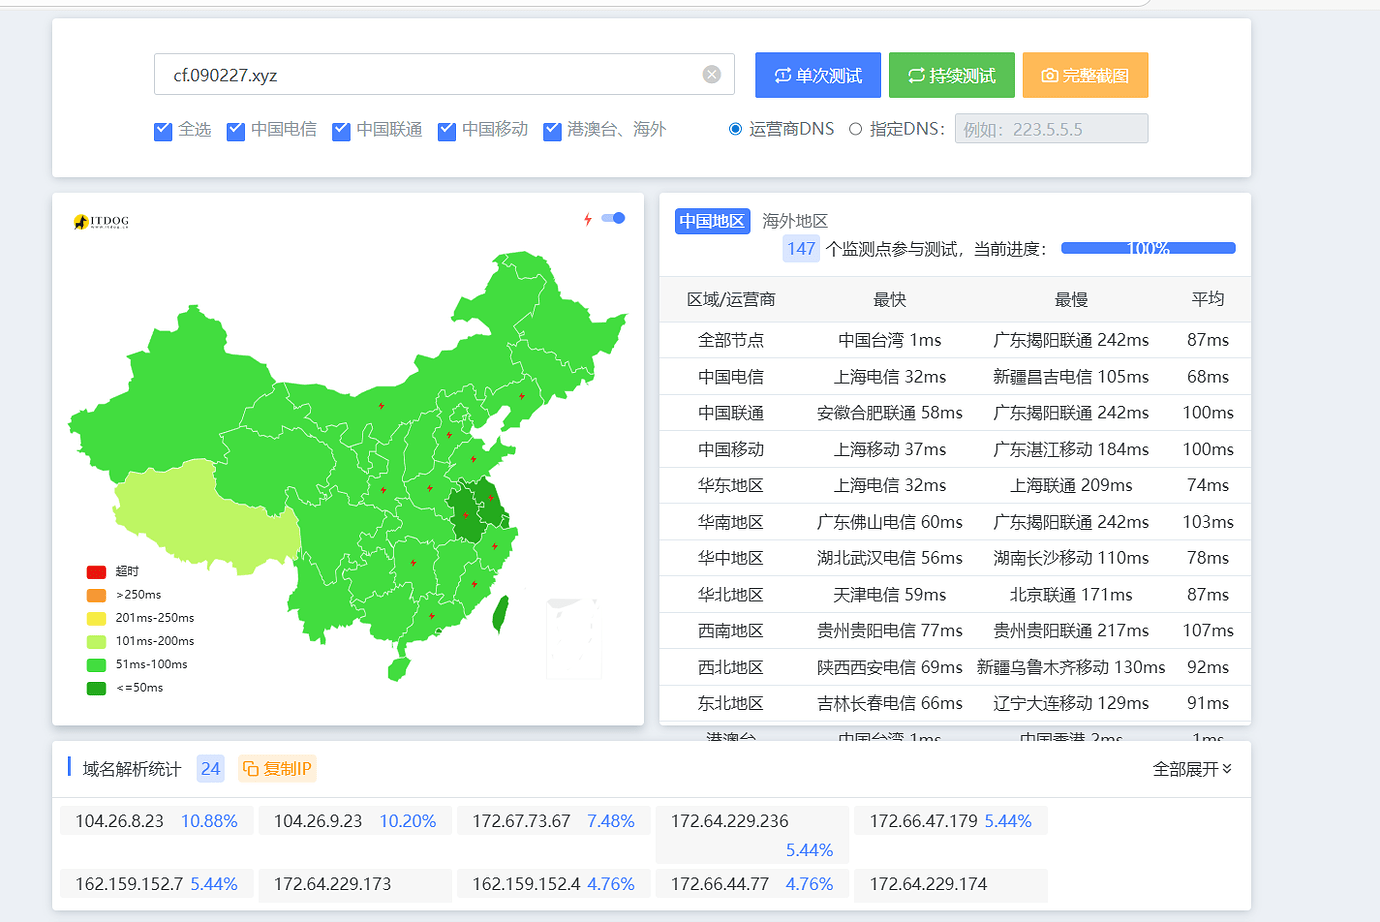The height and width of the screenshot is (922, 1380).
Task: Start continuous test (持续测试)
Action: (x=952, y=75)
